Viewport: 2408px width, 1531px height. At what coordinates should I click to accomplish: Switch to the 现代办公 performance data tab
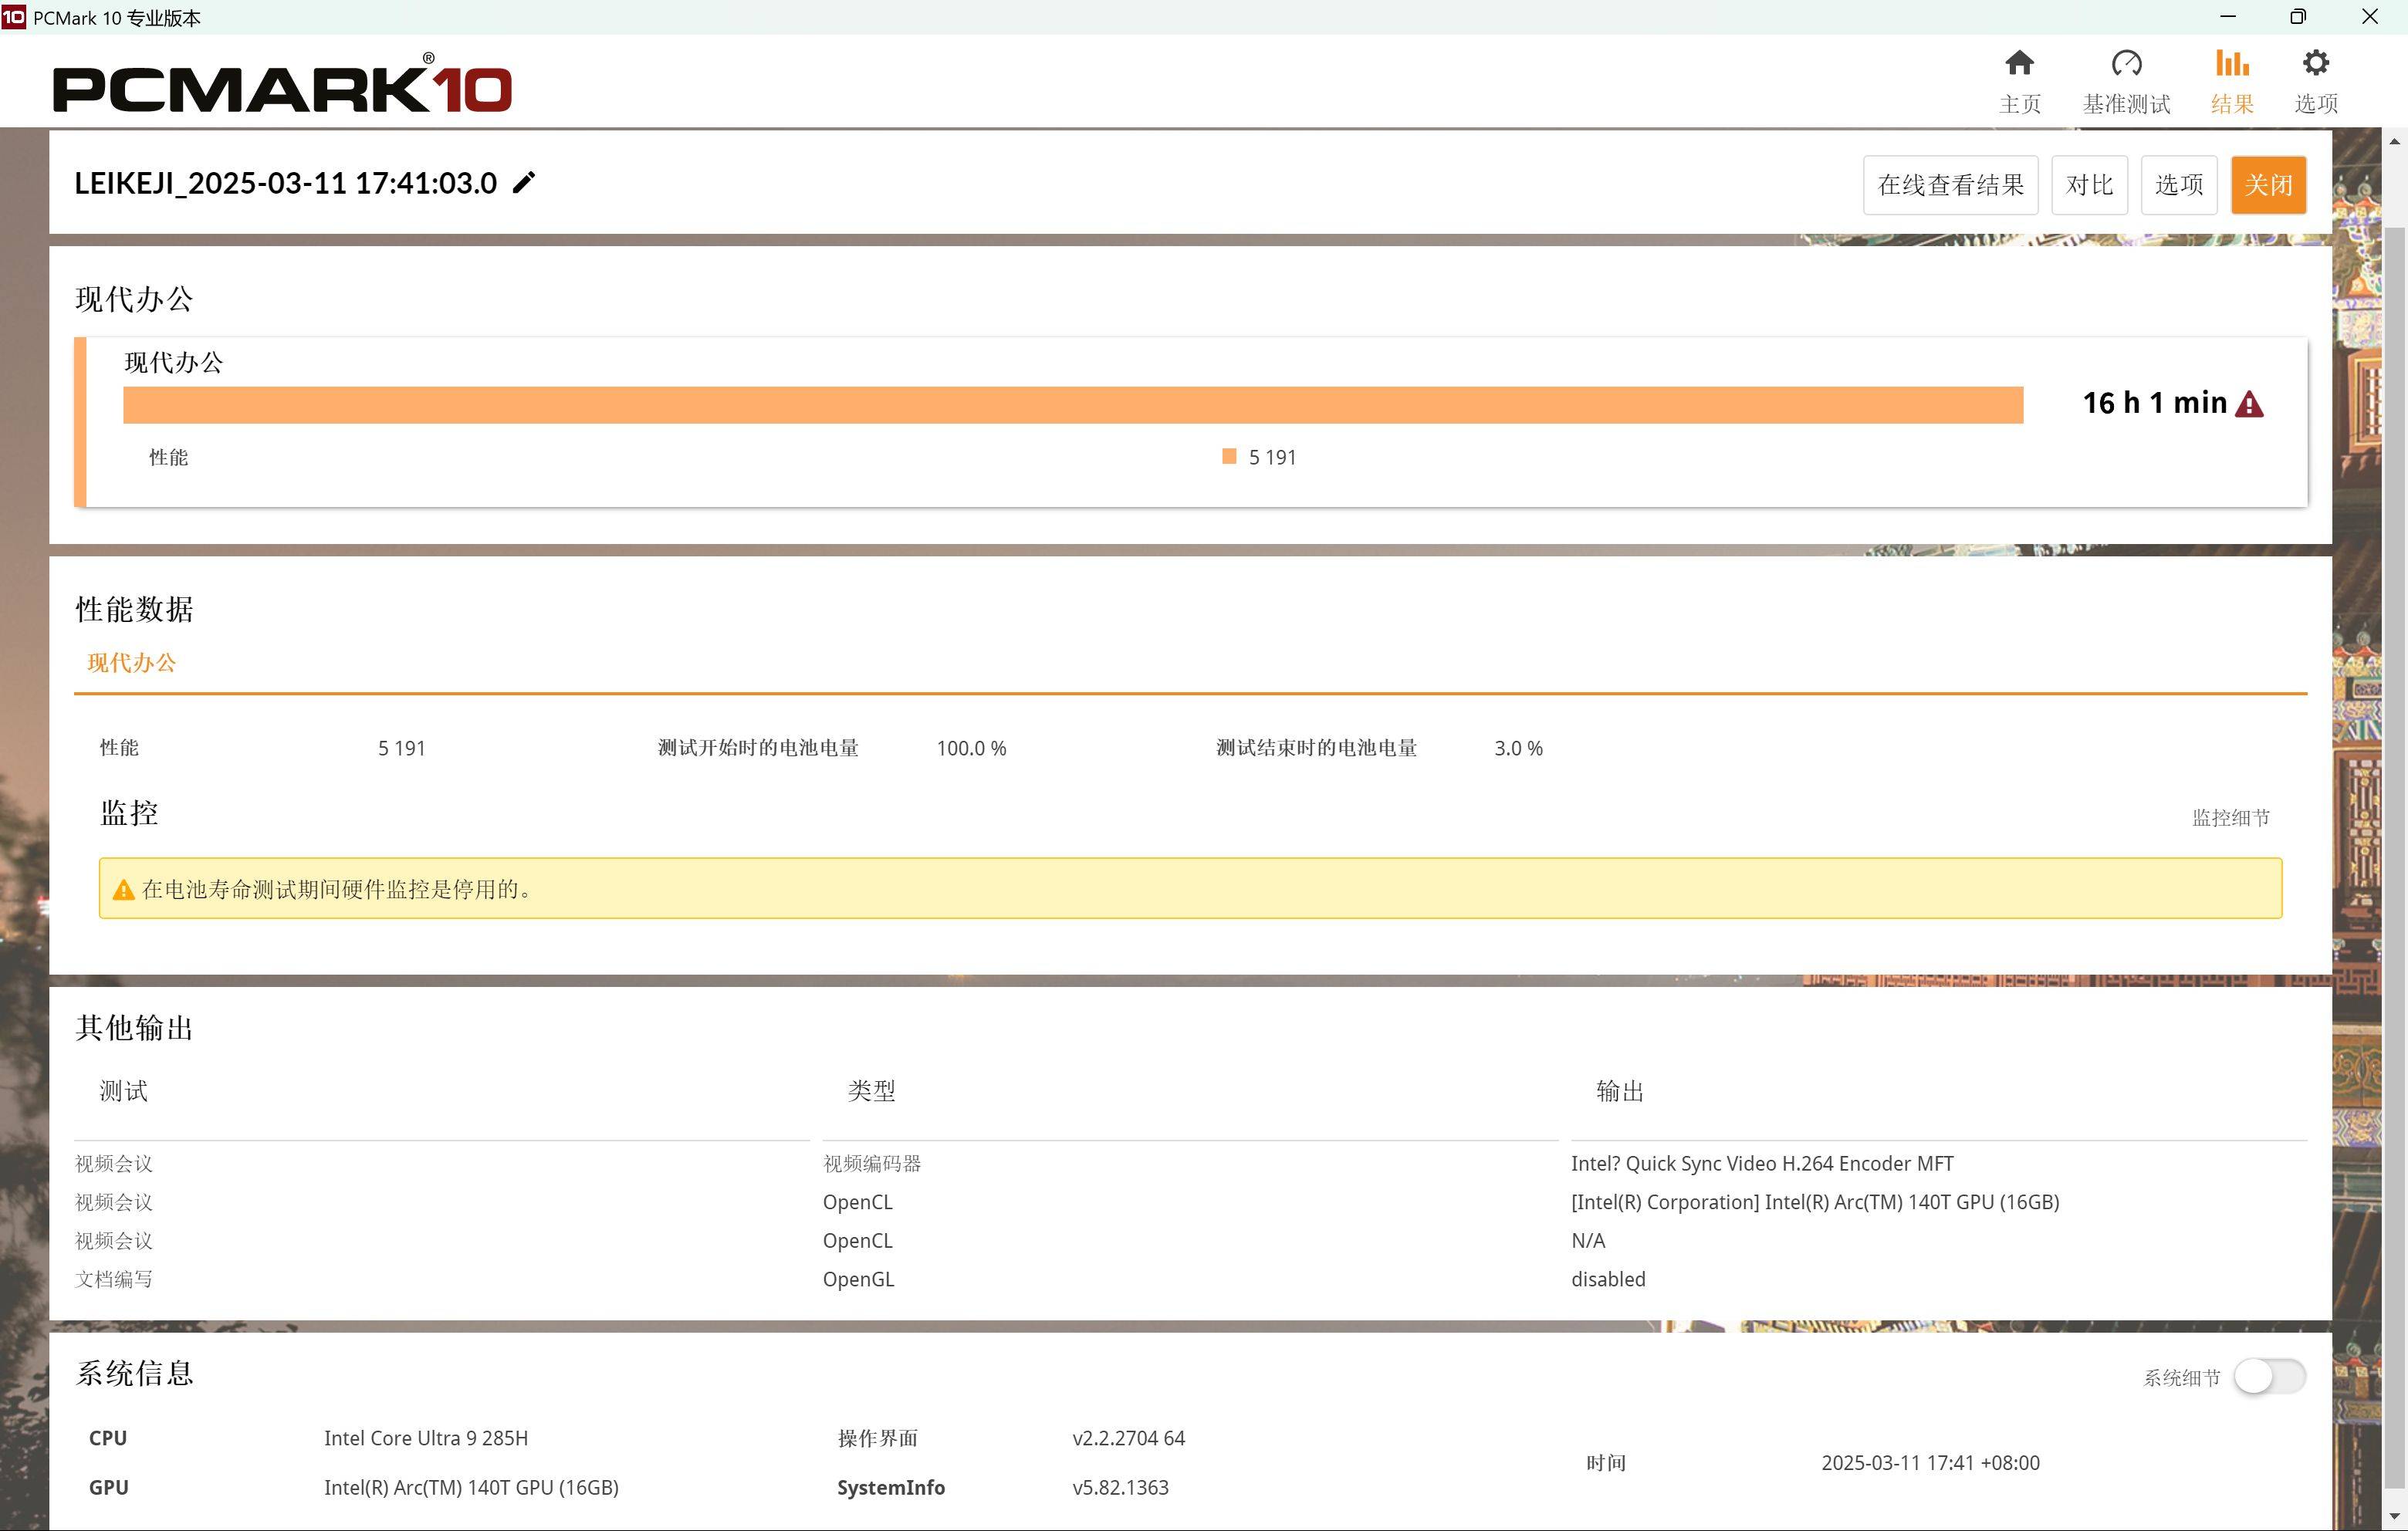(131, 663)
